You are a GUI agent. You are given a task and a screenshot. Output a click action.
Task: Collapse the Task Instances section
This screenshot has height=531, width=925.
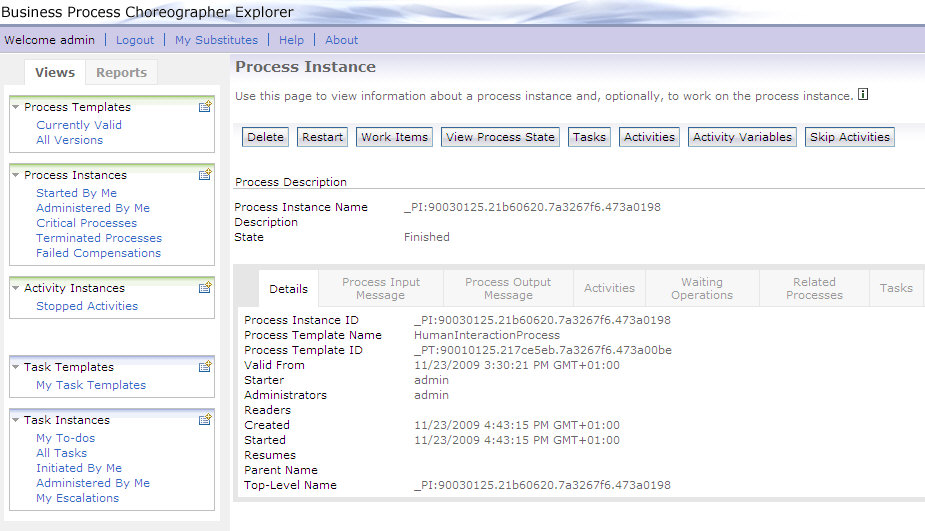(x=16, y=420)
